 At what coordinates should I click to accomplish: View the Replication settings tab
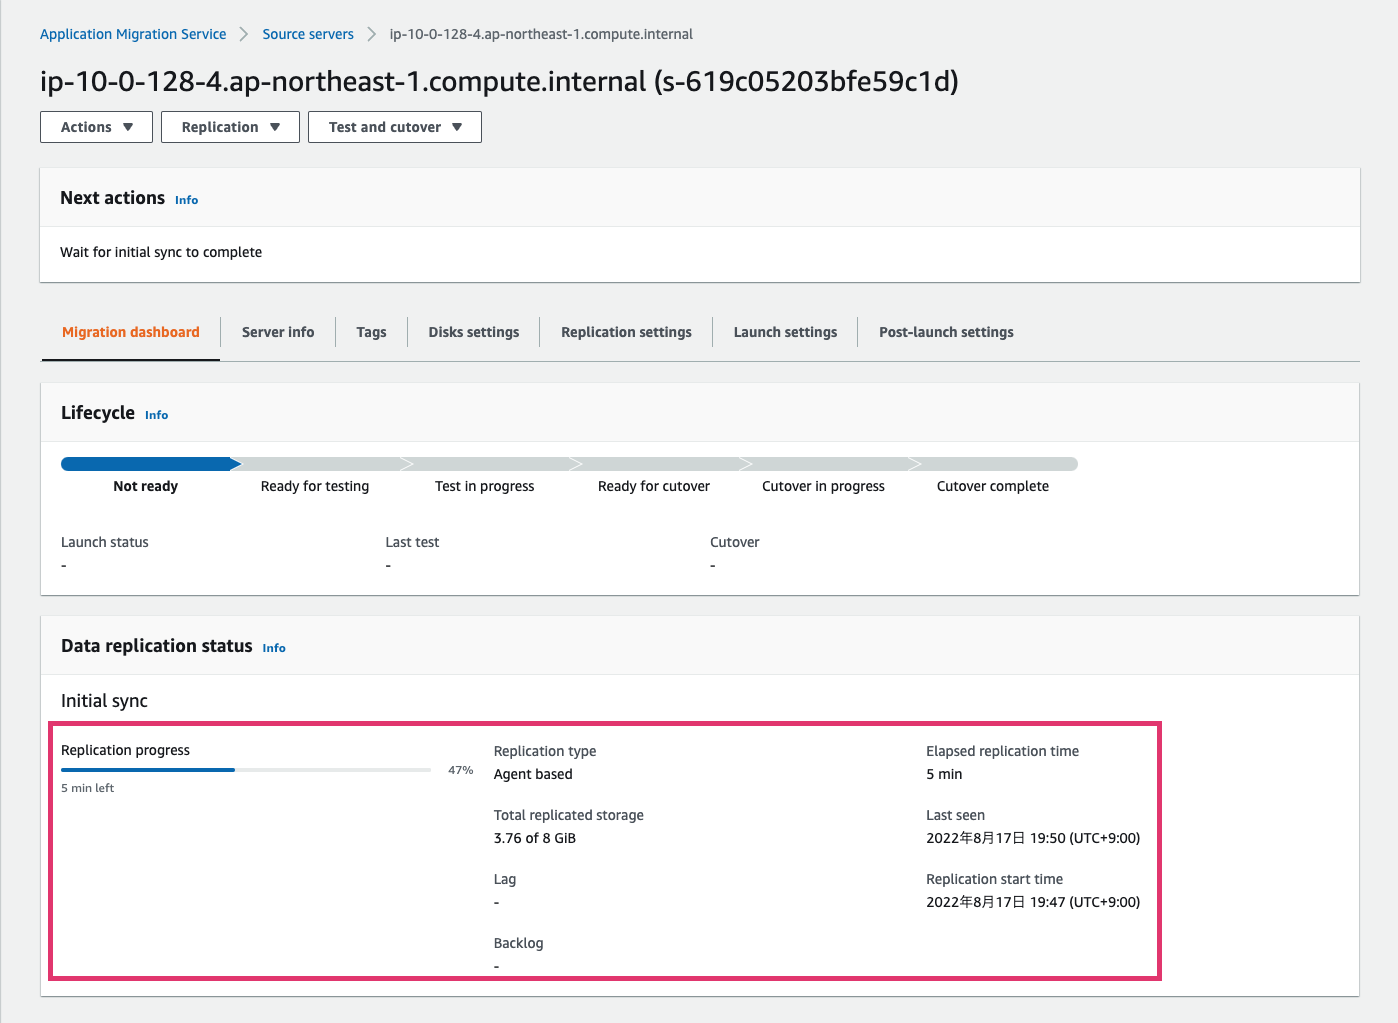[x=626, y=331]
